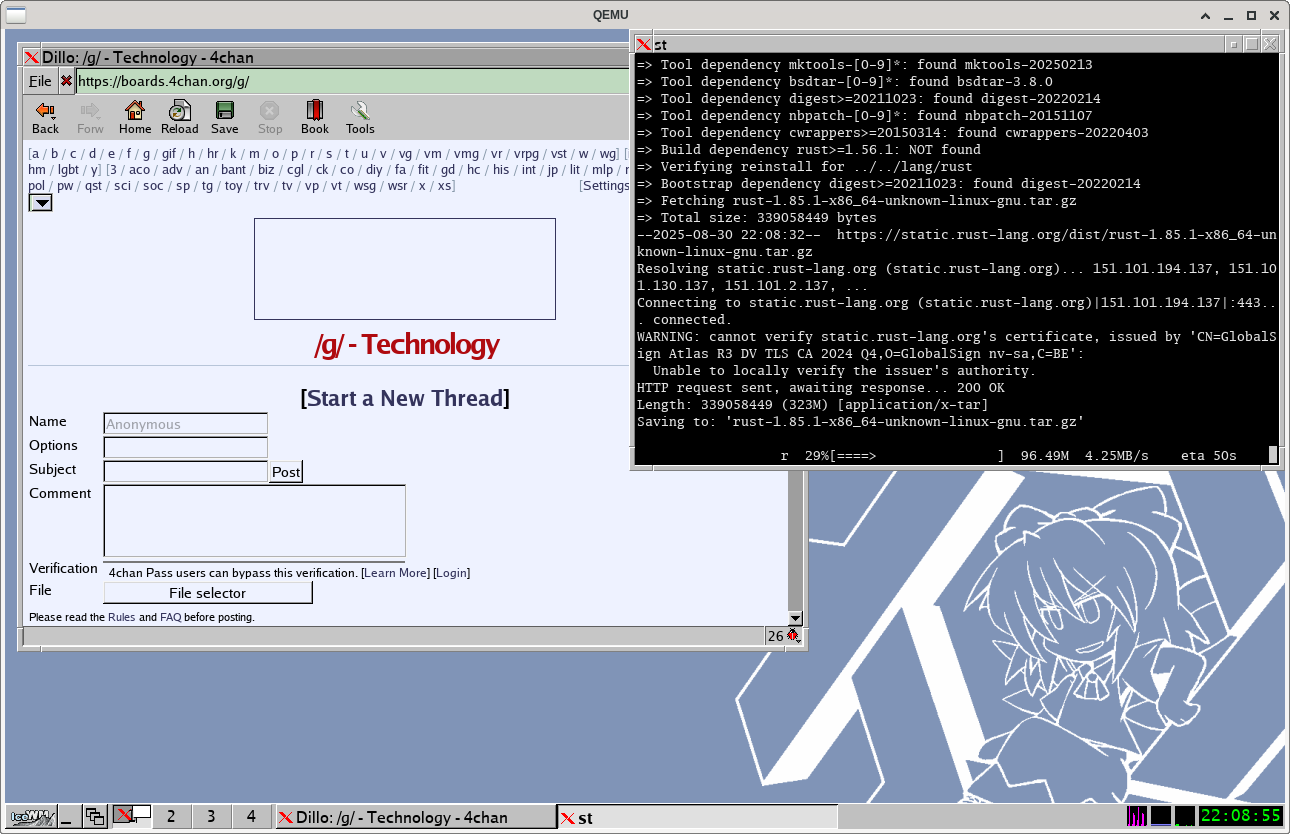Focus the Name input field
Image resolution: width=1290 pixels, height=834 pixels.
pyautogui.click(x=186, y=424)
